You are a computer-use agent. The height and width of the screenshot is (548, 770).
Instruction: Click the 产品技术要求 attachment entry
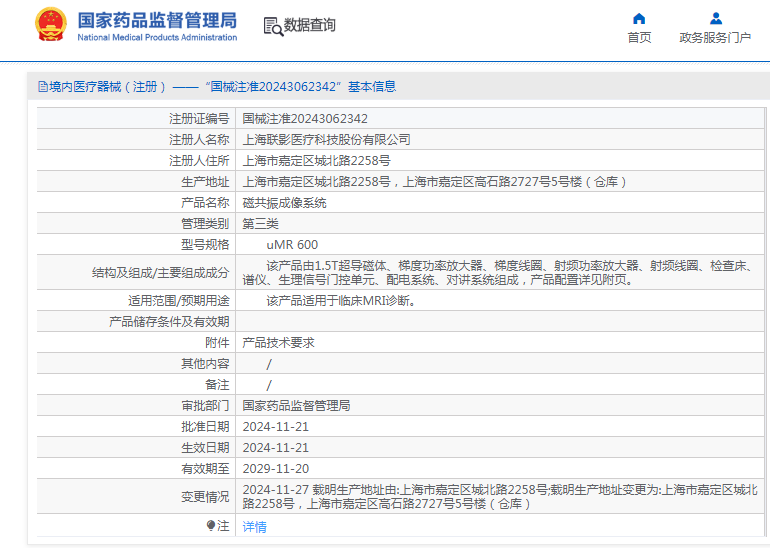pyautogui.click(x=278, y=342)
